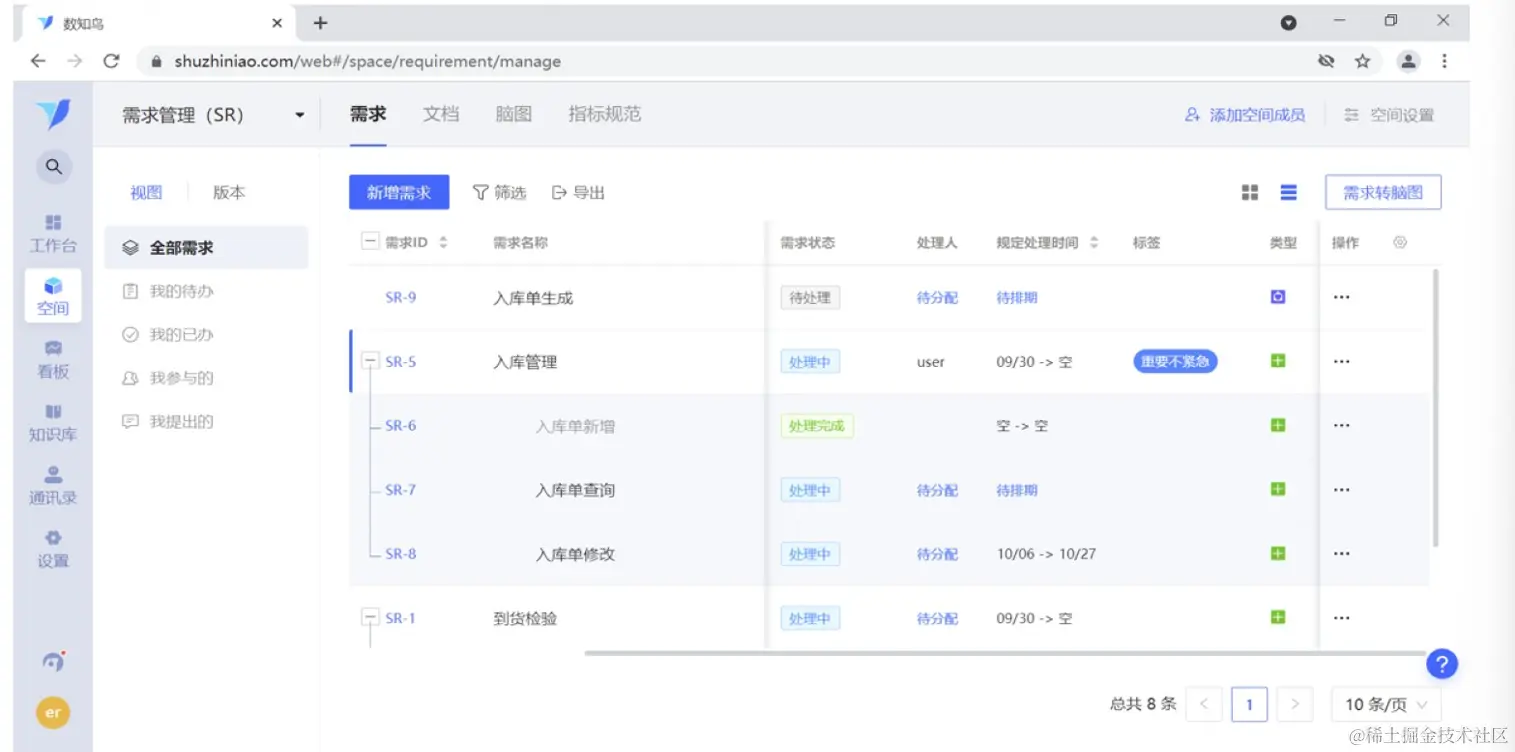Click type icon for SR-9 row
The height and width of the screenshot is (752, 1515).
coord(1278,297)
